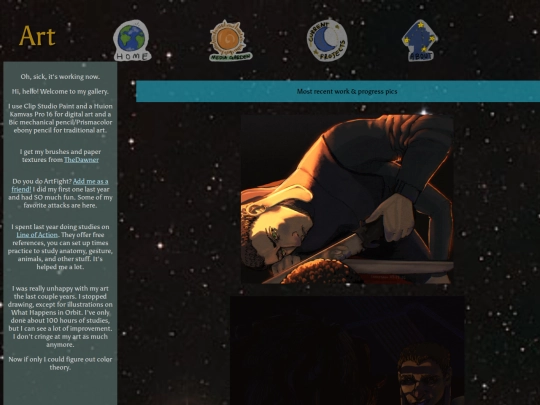Click the Clip Studio Paint paragraph
The width and height of the screenshot is (540, 405).
coord(60,118)
